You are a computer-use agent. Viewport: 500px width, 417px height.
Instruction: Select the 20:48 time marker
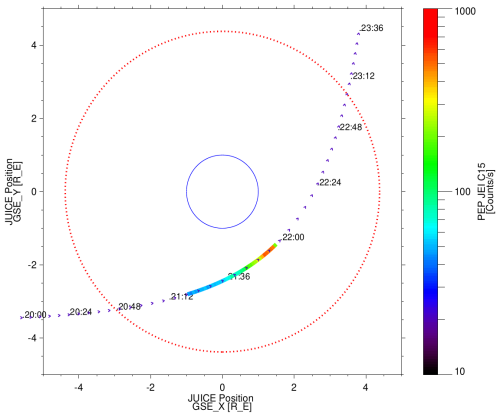129,307
